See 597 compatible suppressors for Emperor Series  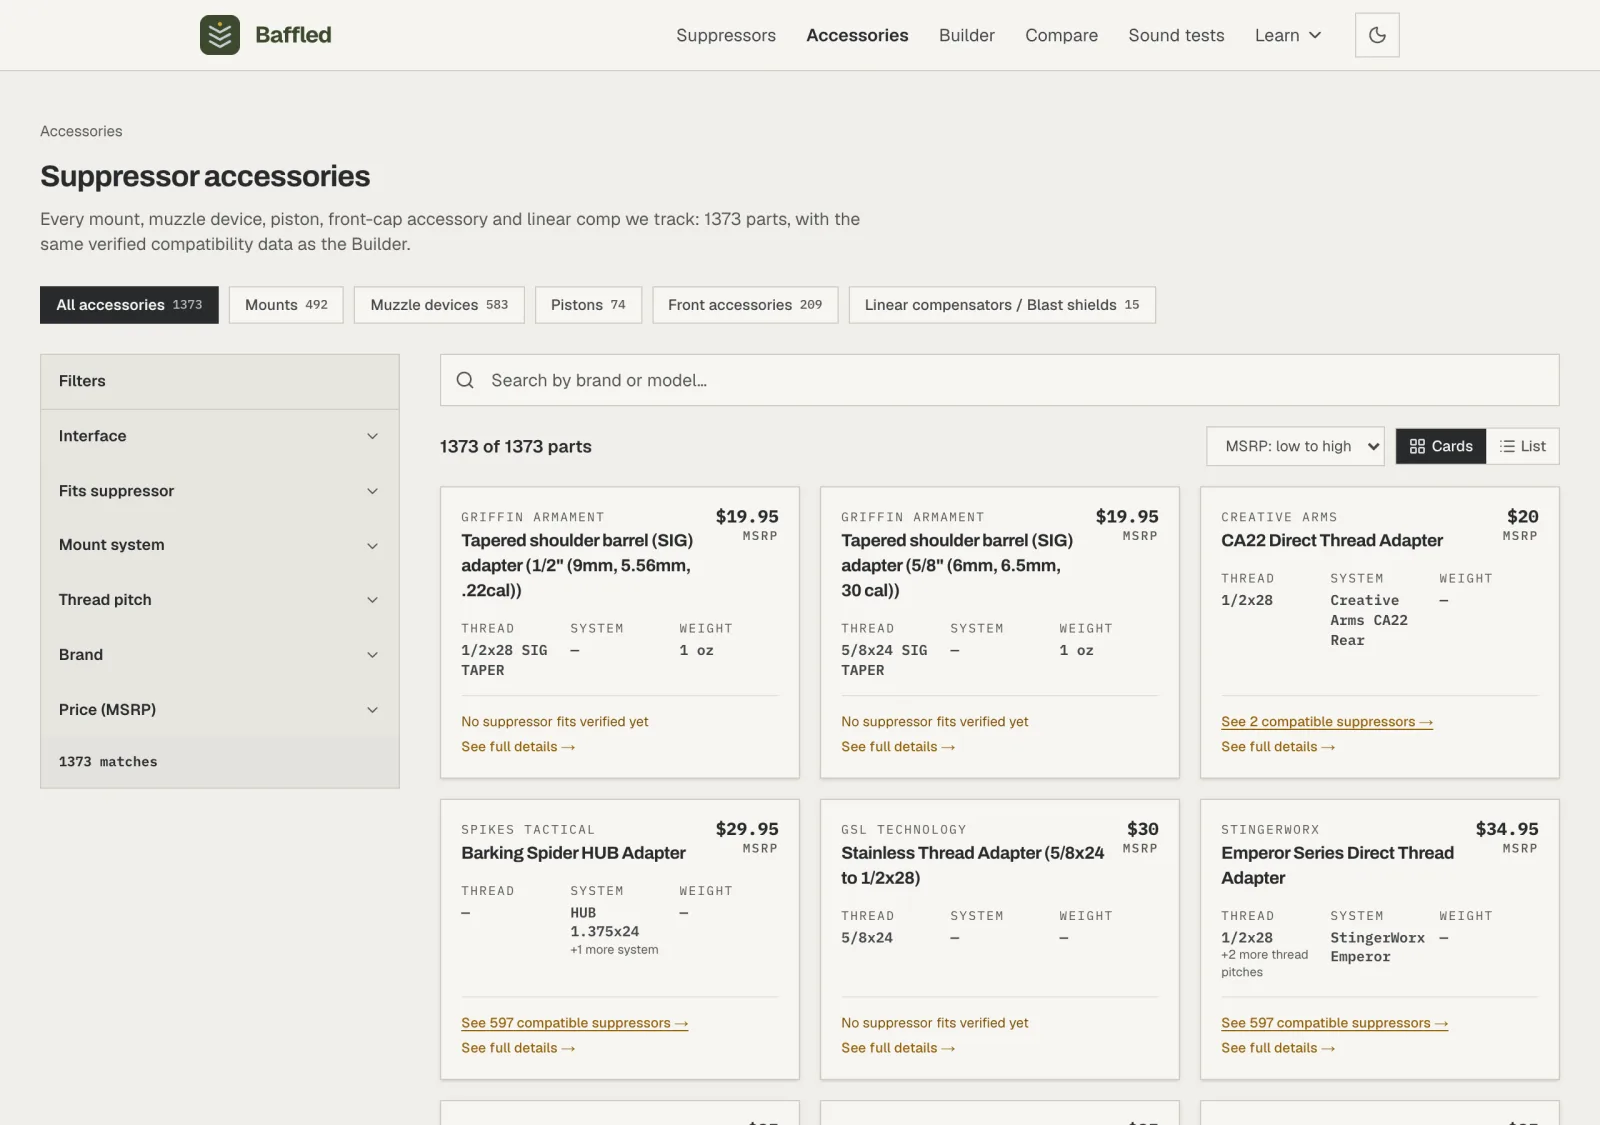click(x=1335, y=1023)
